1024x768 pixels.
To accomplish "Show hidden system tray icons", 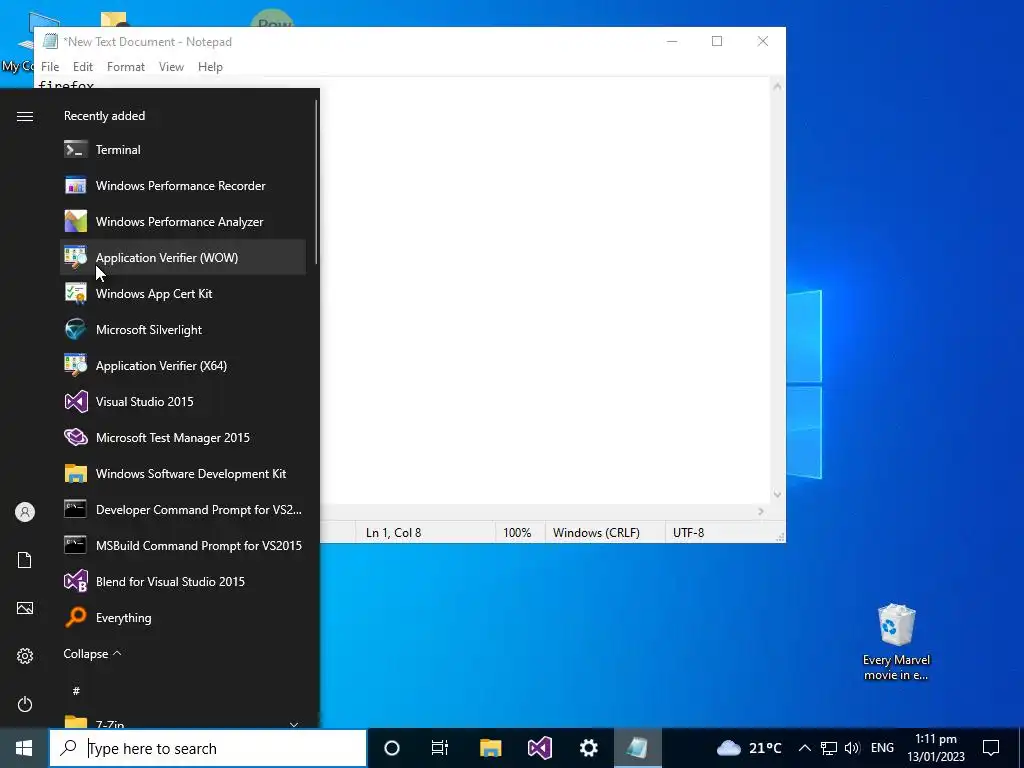I will 805,748.
